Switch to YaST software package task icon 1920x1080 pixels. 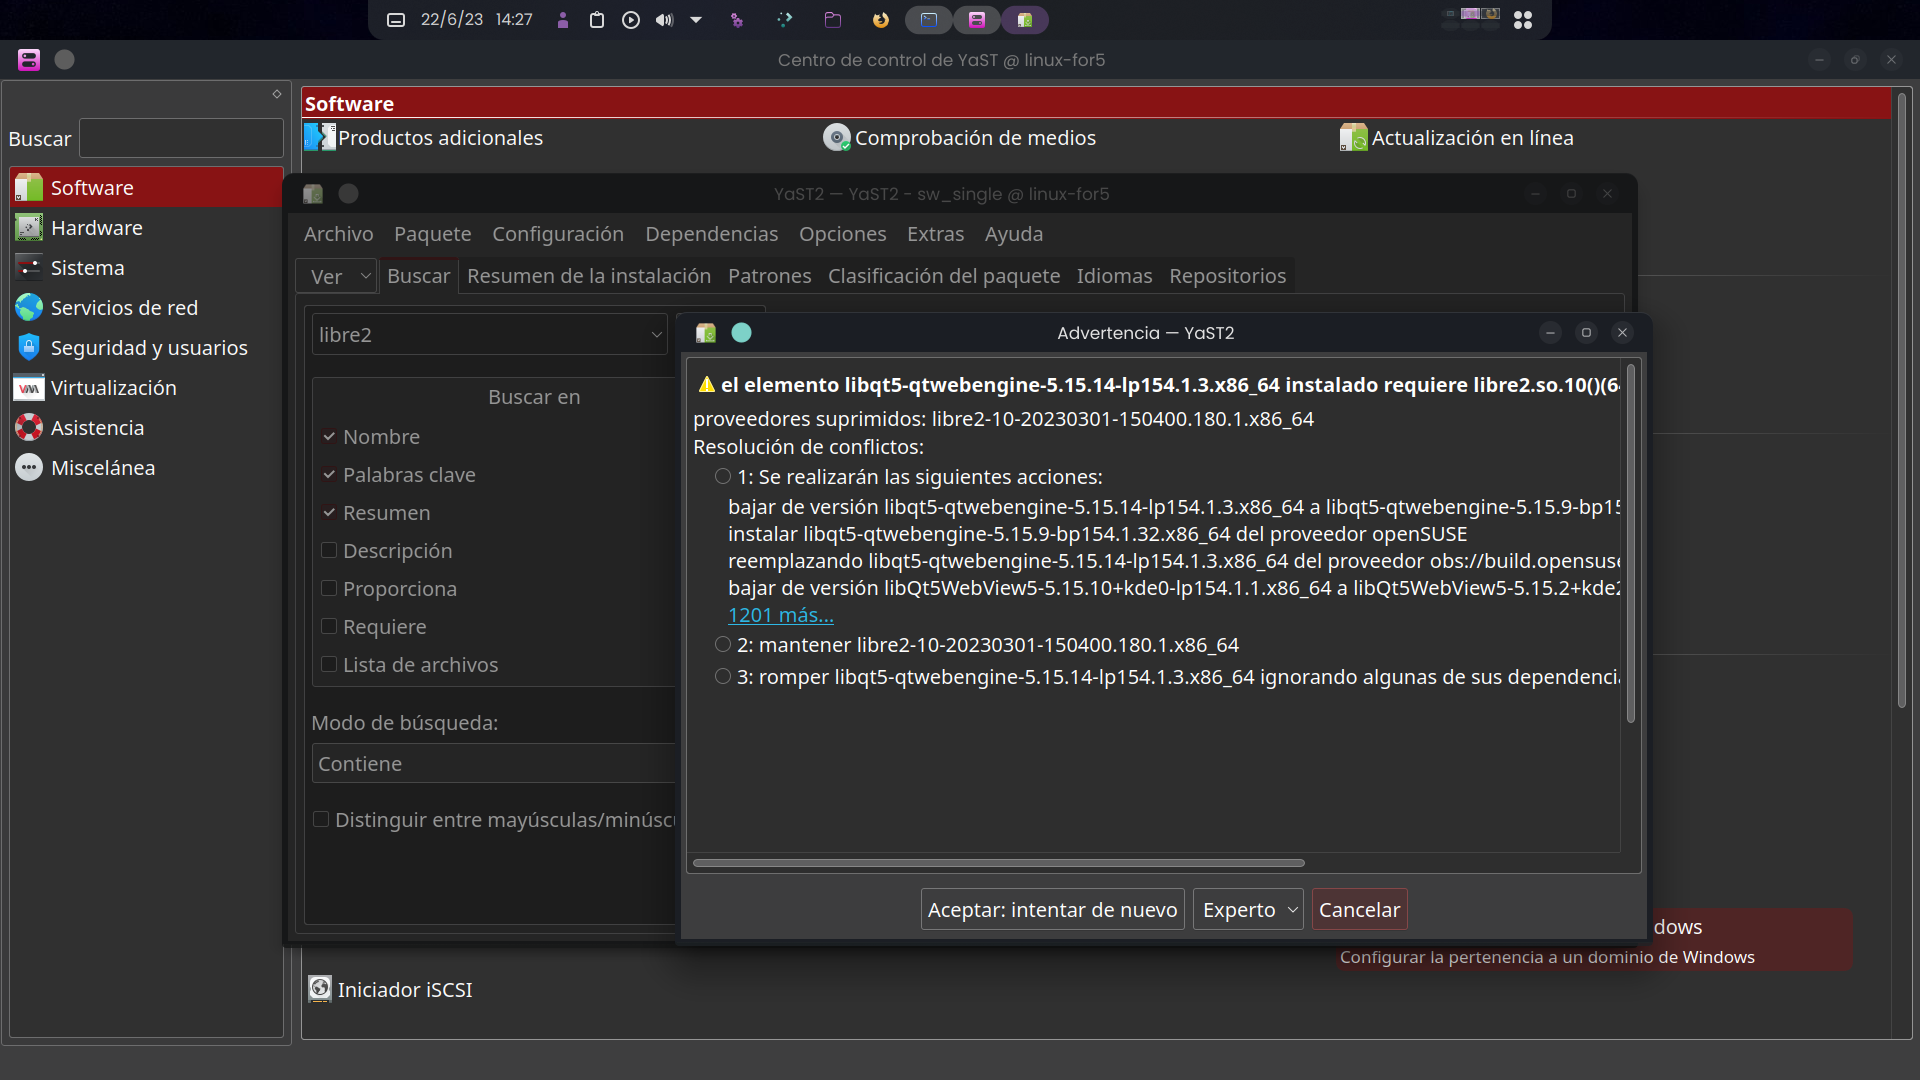point(1025,20)
